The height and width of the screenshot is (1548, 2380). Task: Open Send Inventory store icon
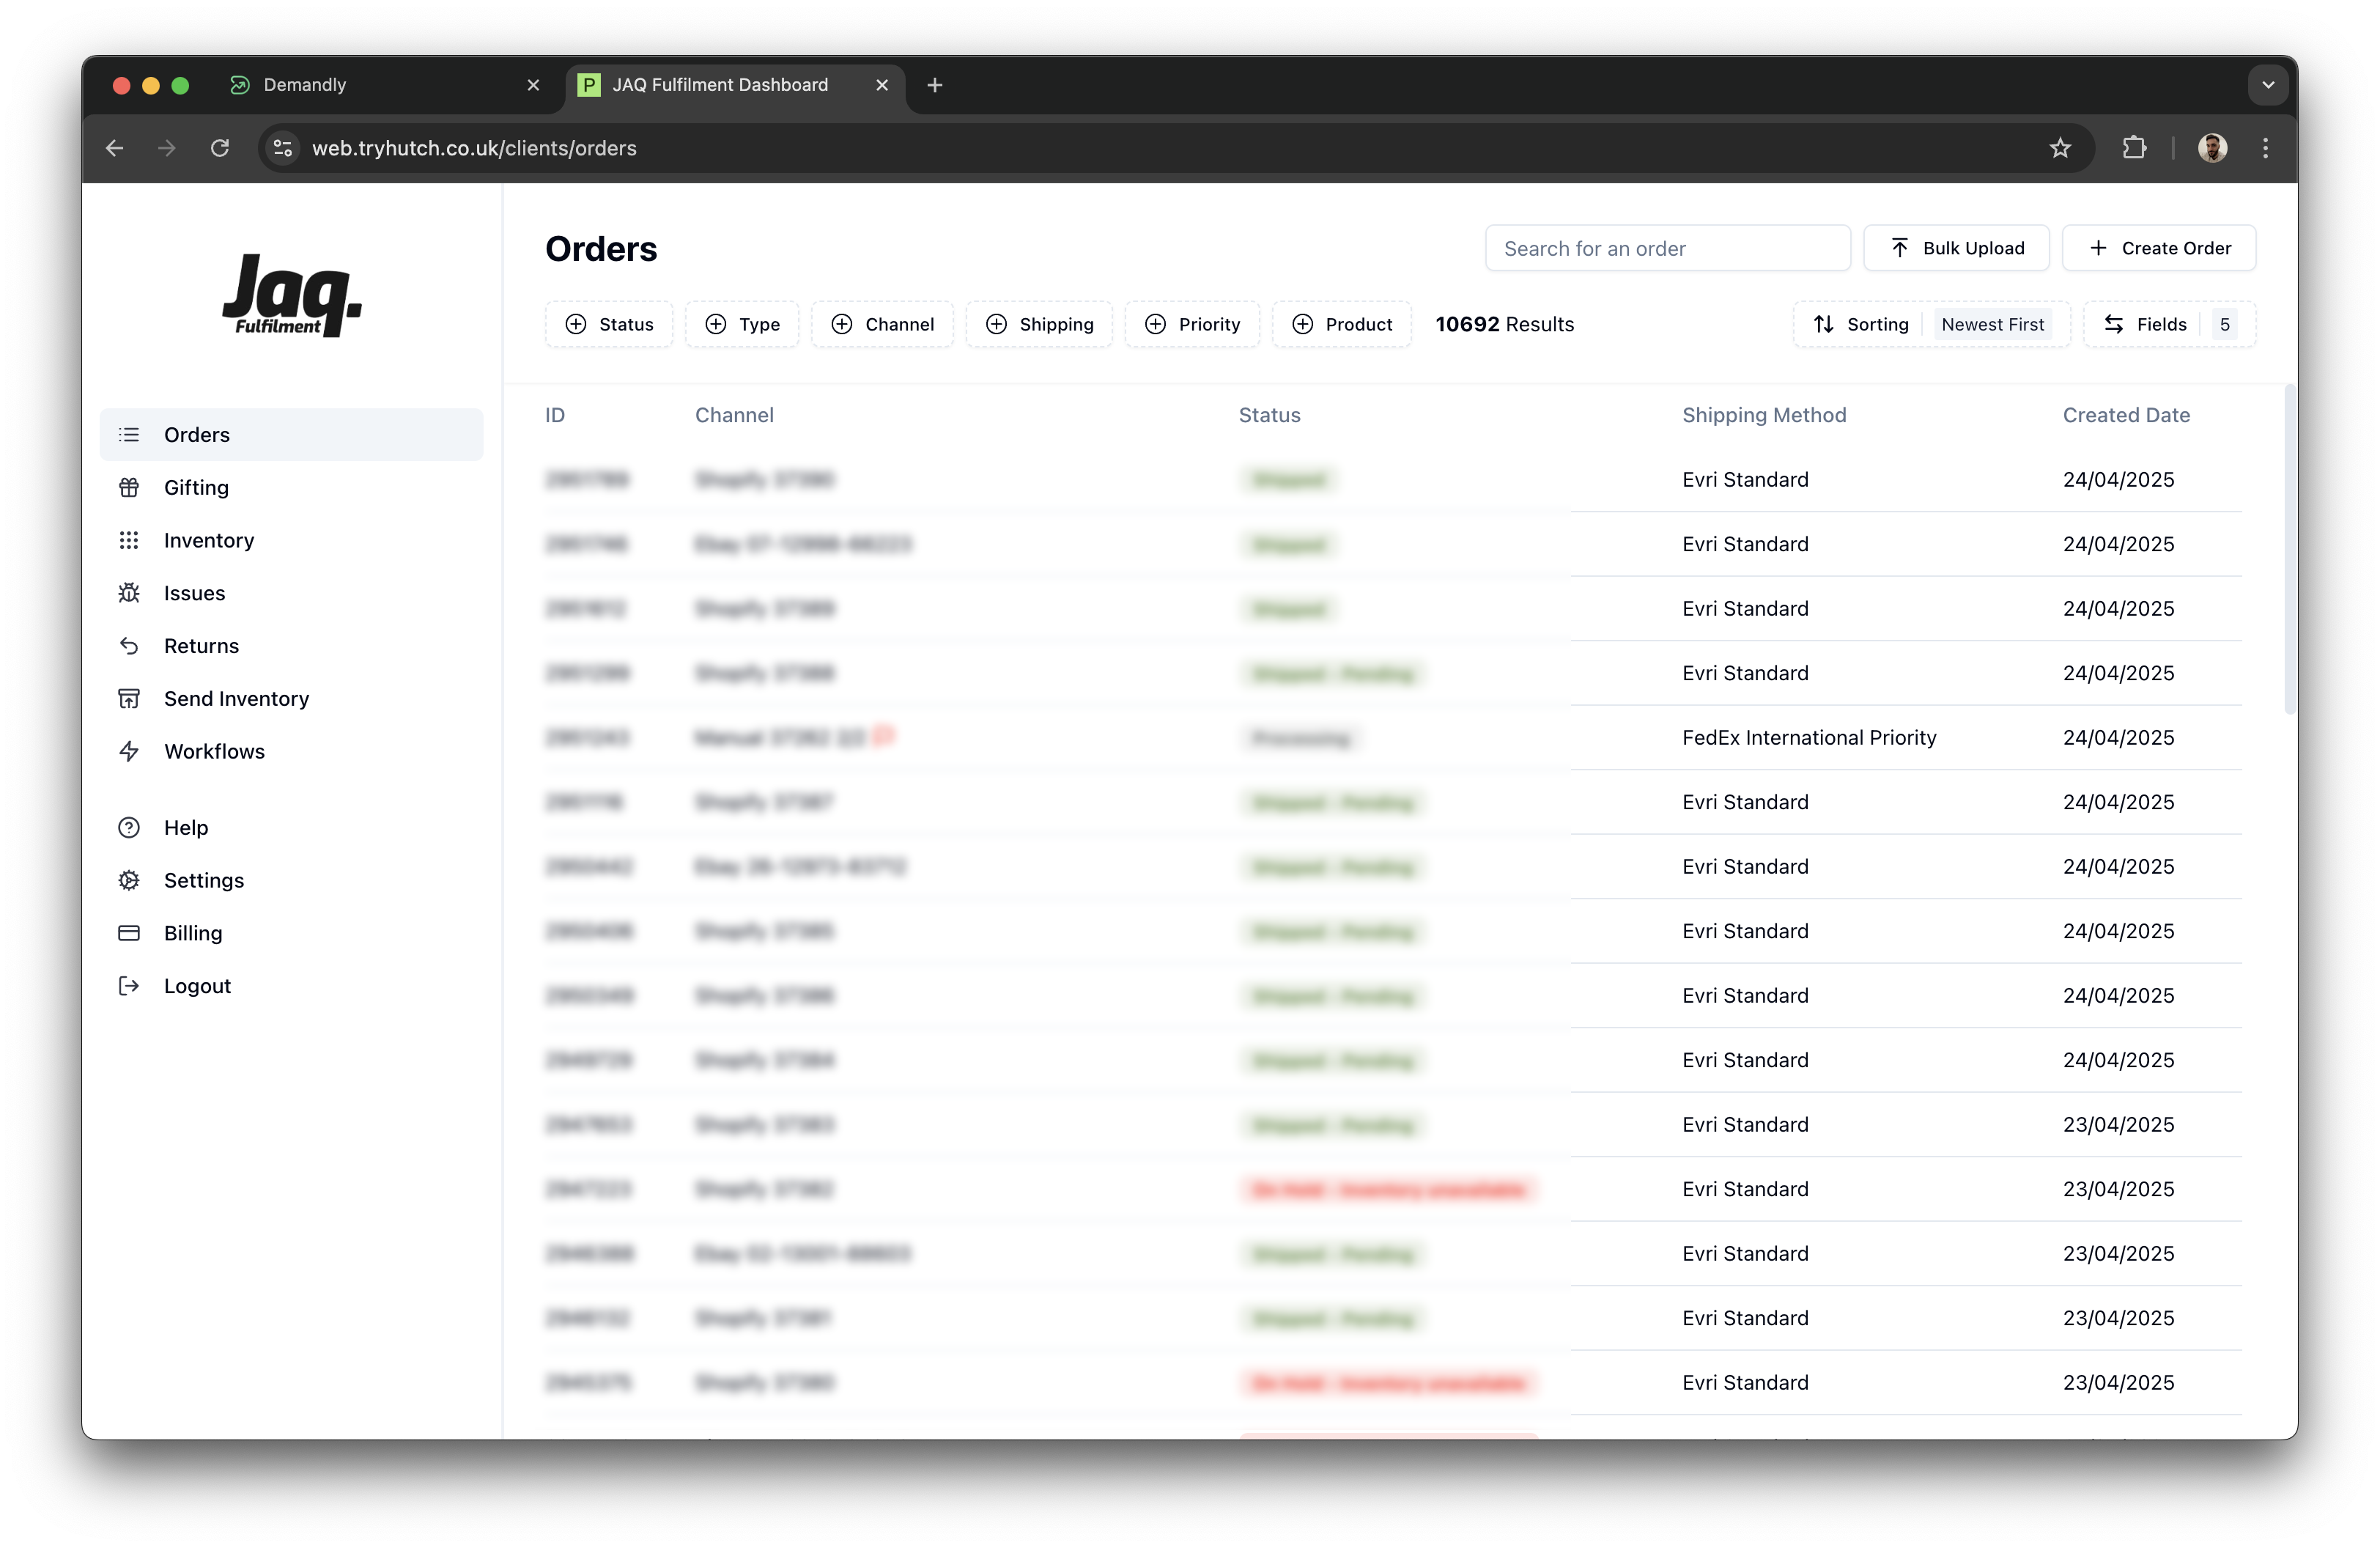point(129,699)
